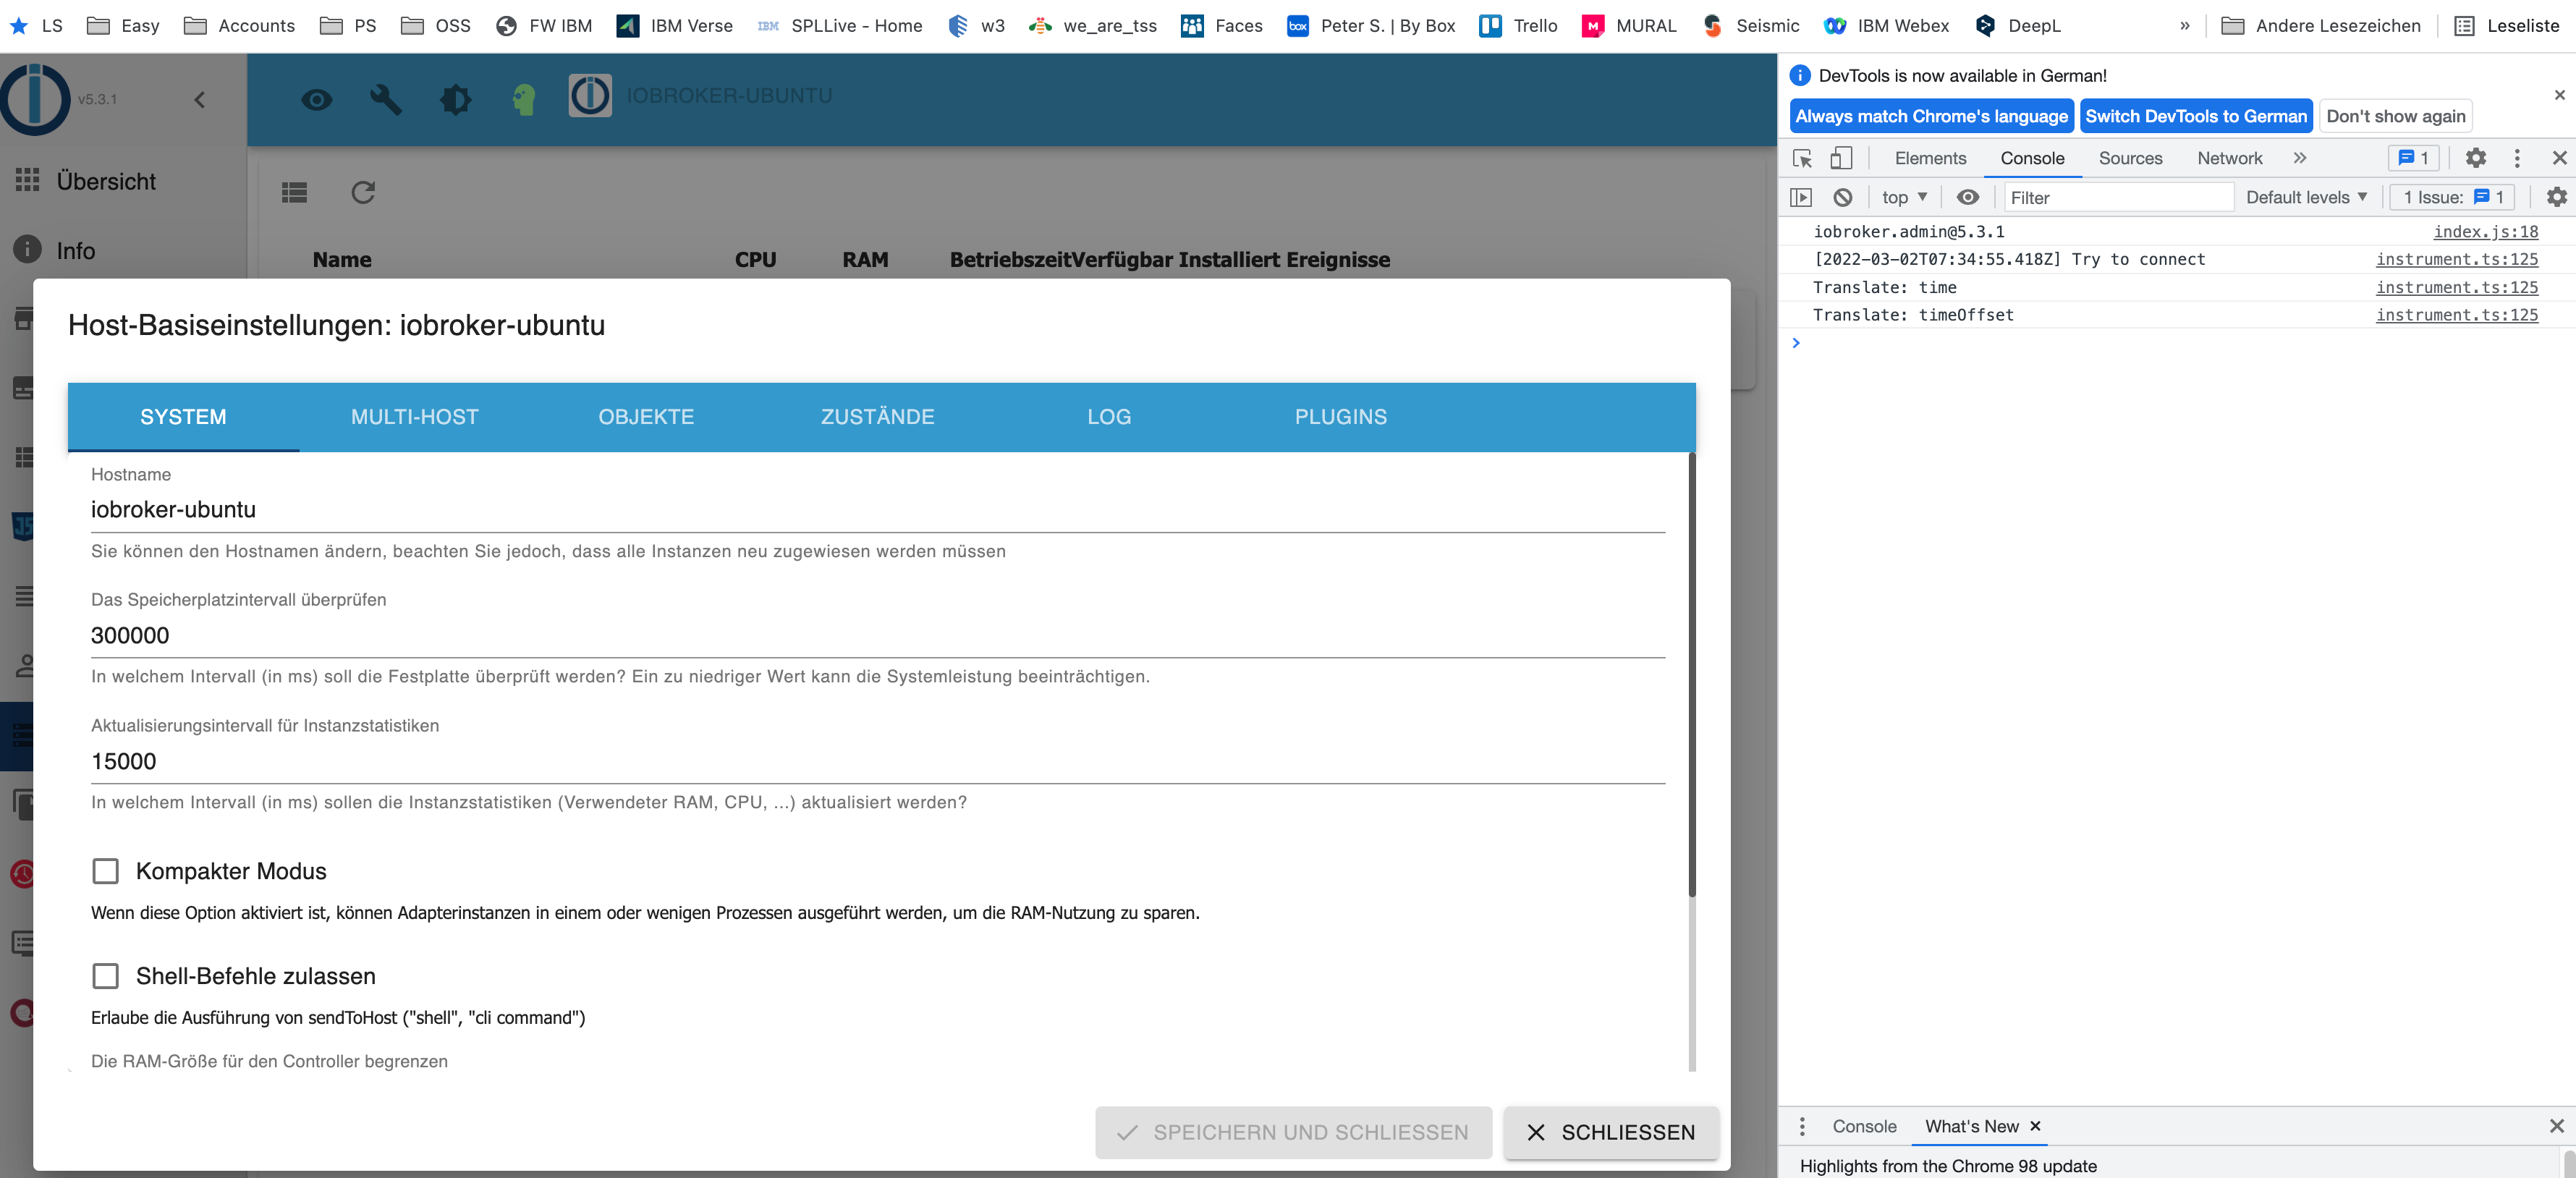Click the Speicherplatzintervall field with 300000
This screenshot has height=1178, width=2576.
pyautogui.click(x=877, y=636)
